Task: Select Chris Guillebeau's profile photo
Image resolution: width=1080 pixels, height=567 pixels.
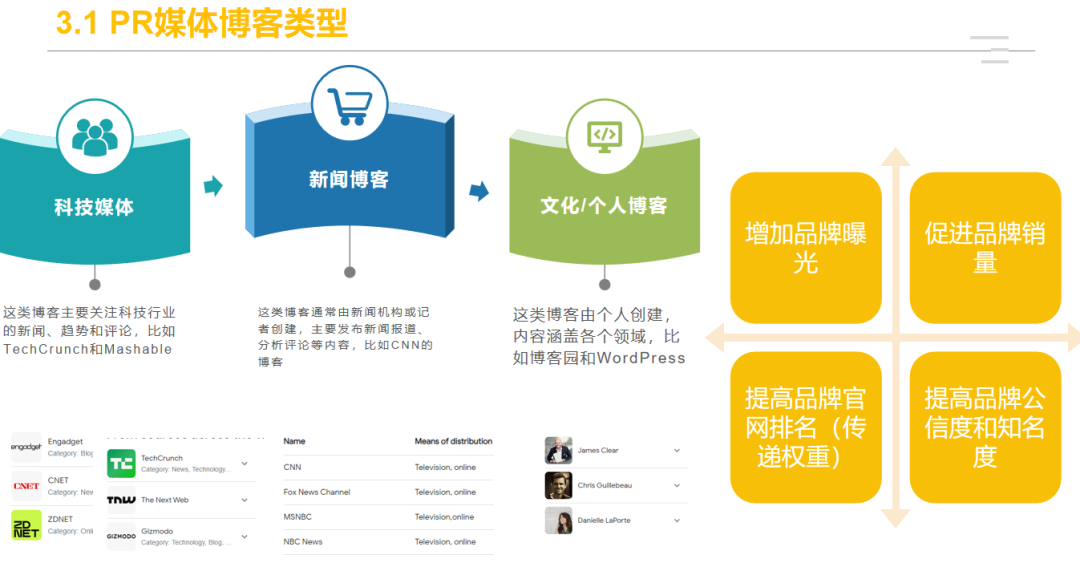Action: tap(559, 486)
